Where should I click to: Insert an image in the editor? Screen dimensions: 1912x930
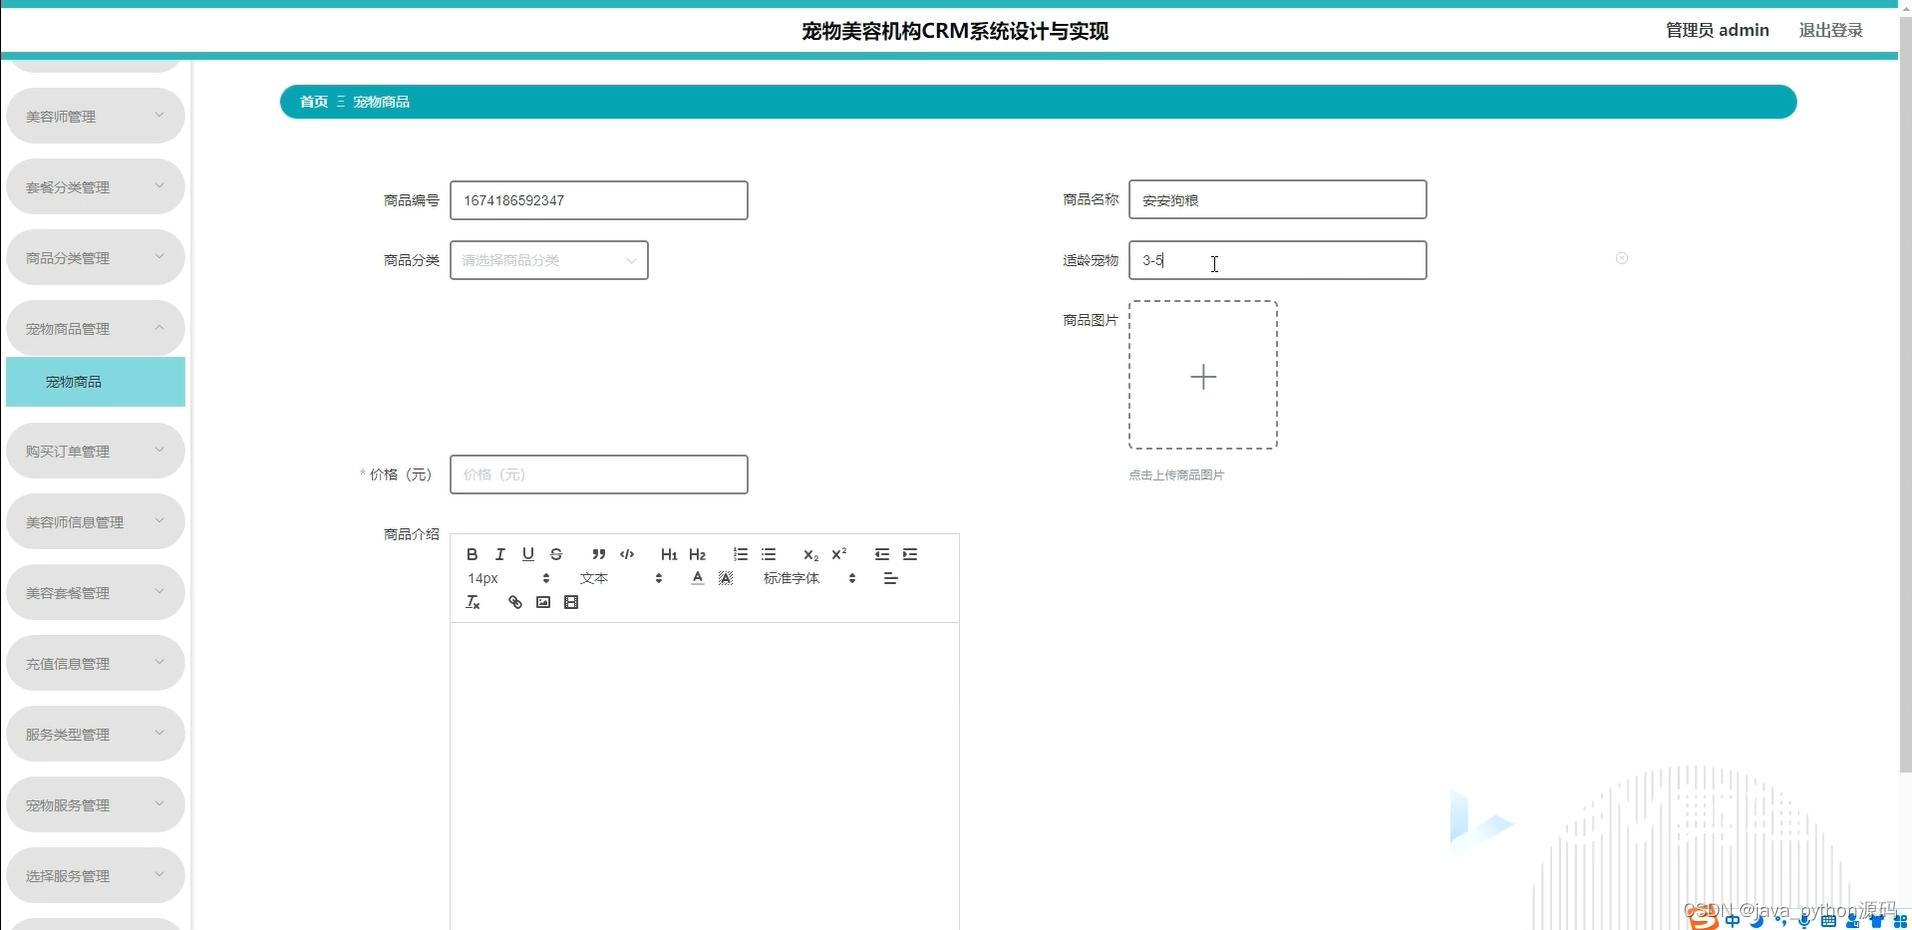click(543, 602)
